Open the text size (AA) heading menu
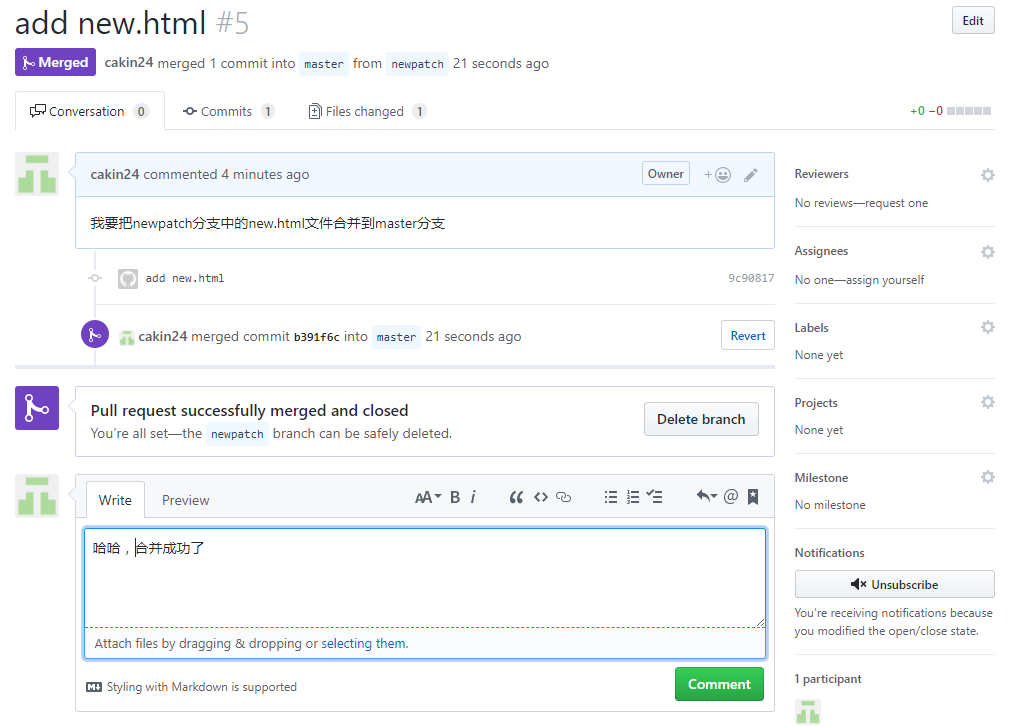Image resolution: width=1011 pixels, height=727 pixels. click(427, 497)
